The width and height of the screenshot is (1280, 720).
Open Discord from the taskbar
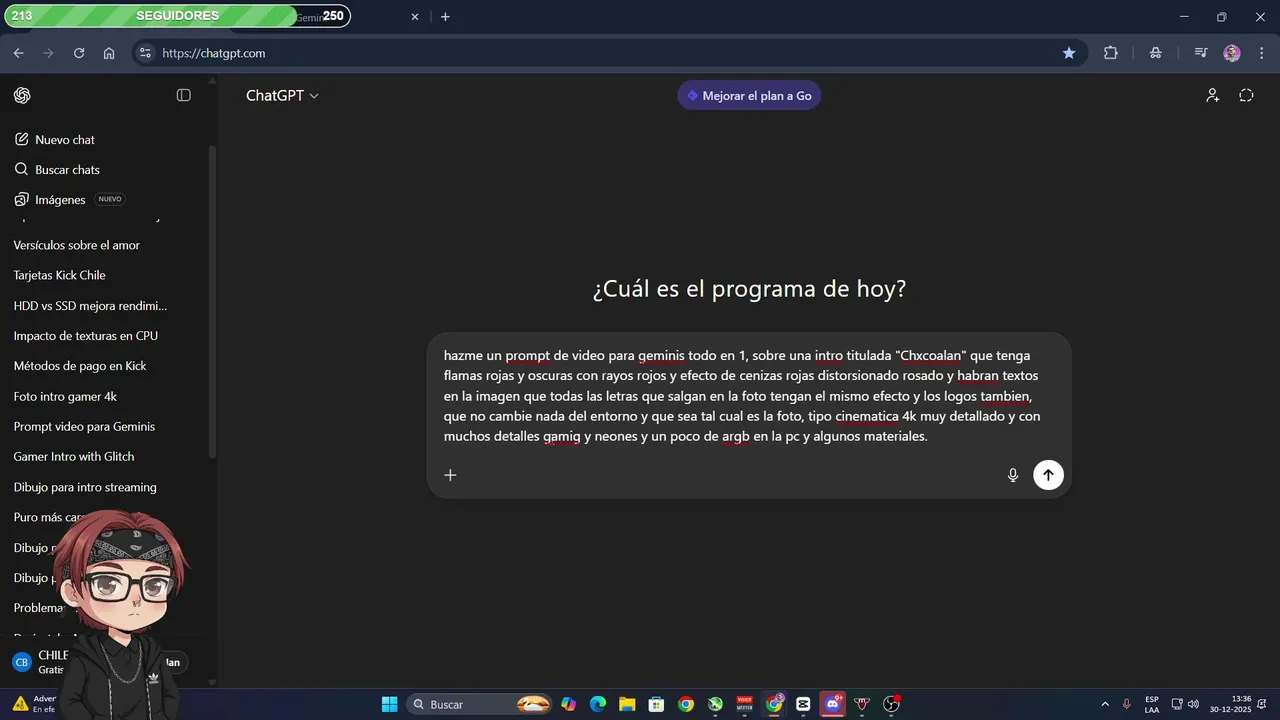coord(832,704)
